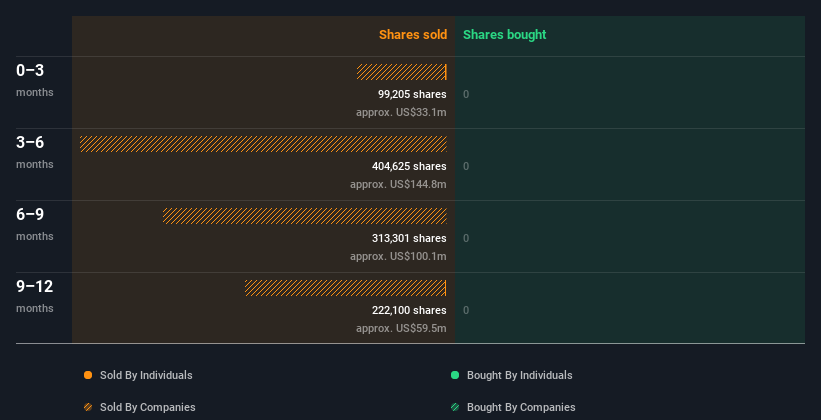Toggle the Bought By Individuals legend label
This screenshot has width=821, height=420.
pos(519,375)
